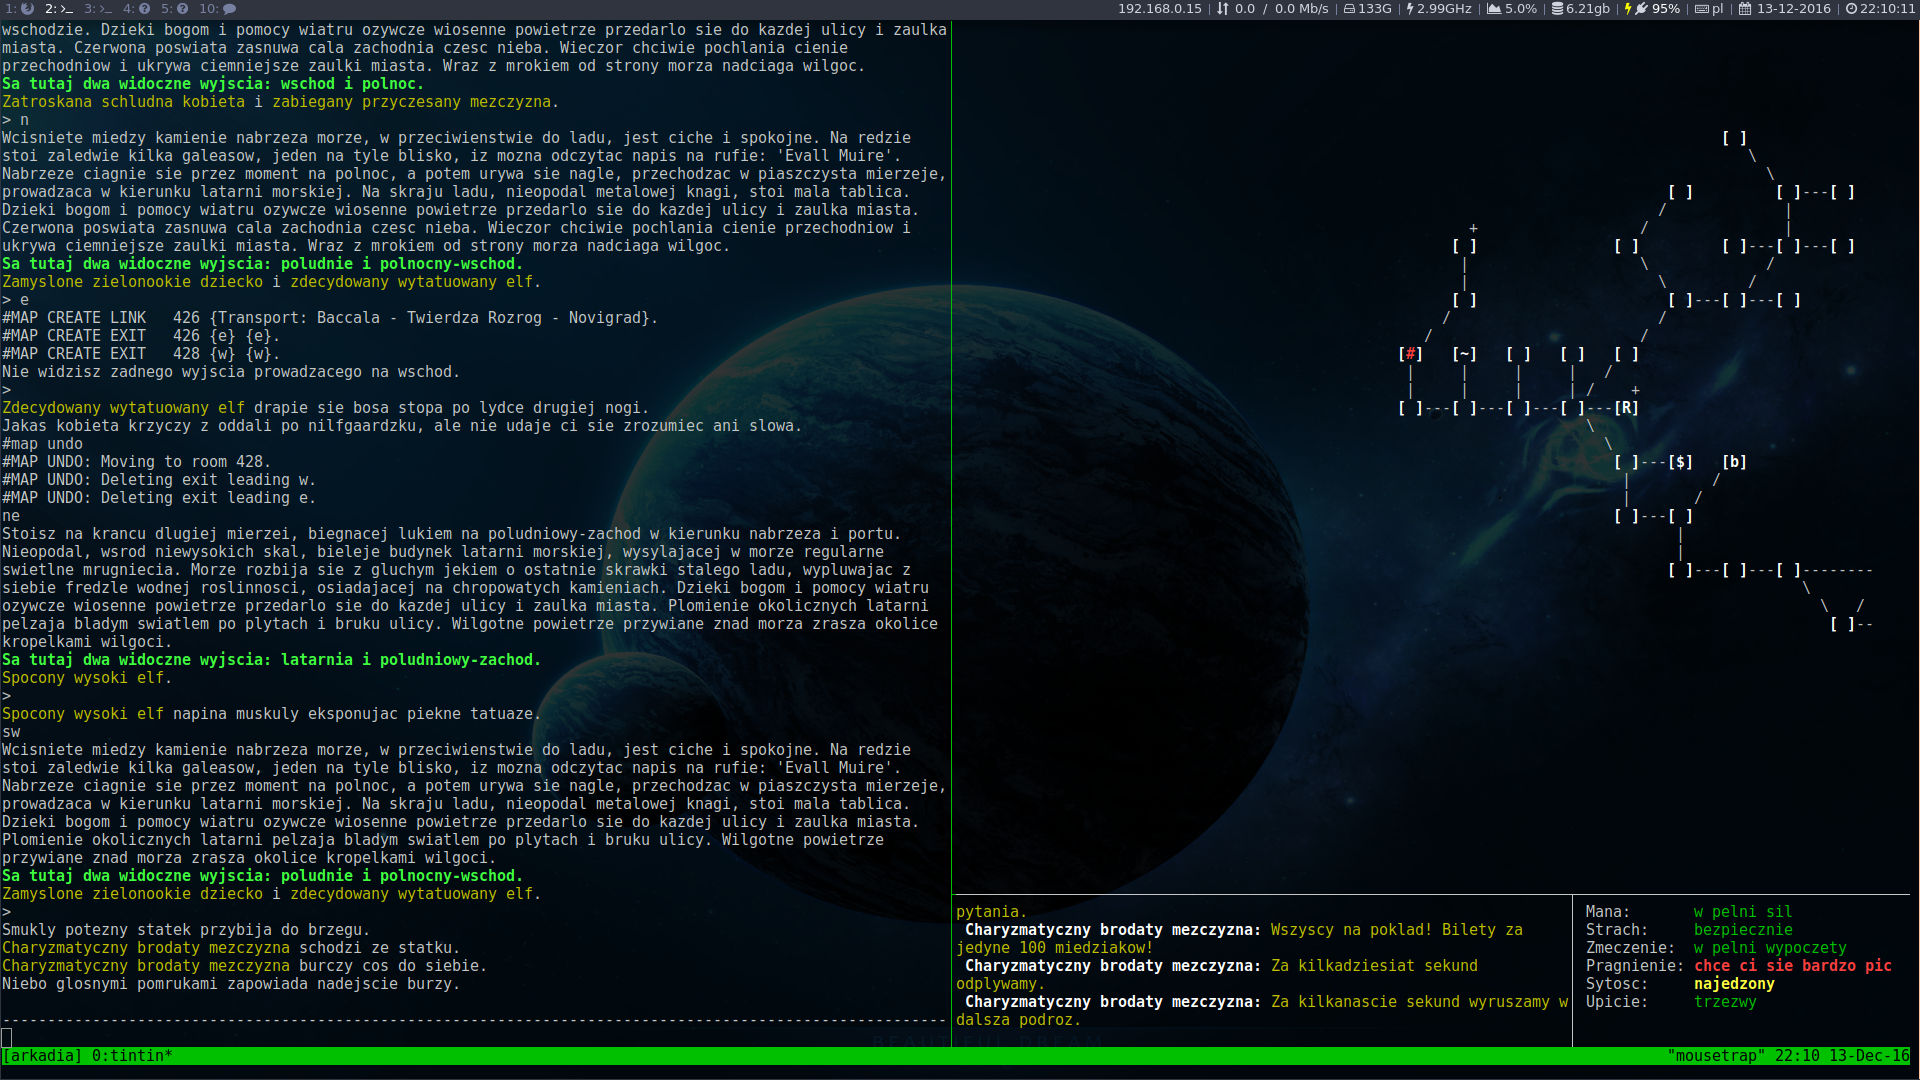Image resolution: width=1920 pixels, height=1080 pixels.
Task: Click the '#MAP CREATE LINK 426' line
Action: point(330,318)
